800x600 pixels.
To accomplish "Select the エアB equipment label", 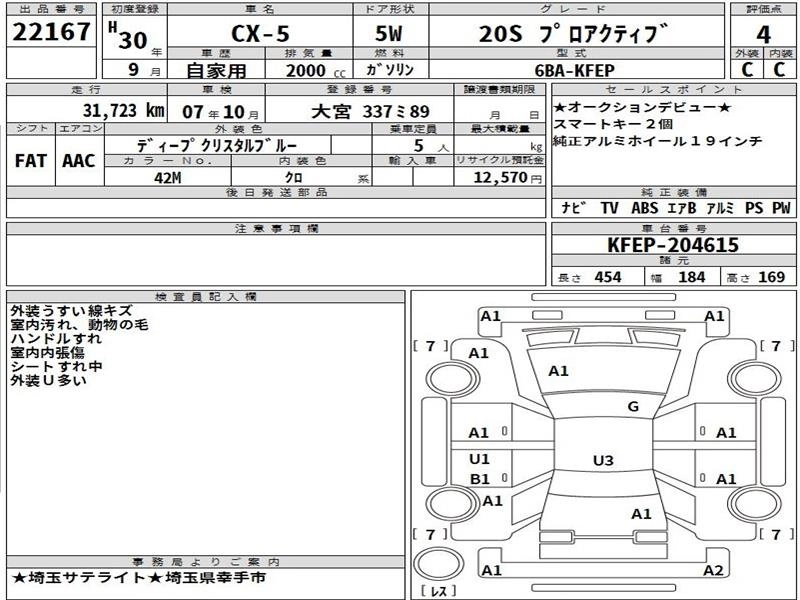I will tap(682, 208).
